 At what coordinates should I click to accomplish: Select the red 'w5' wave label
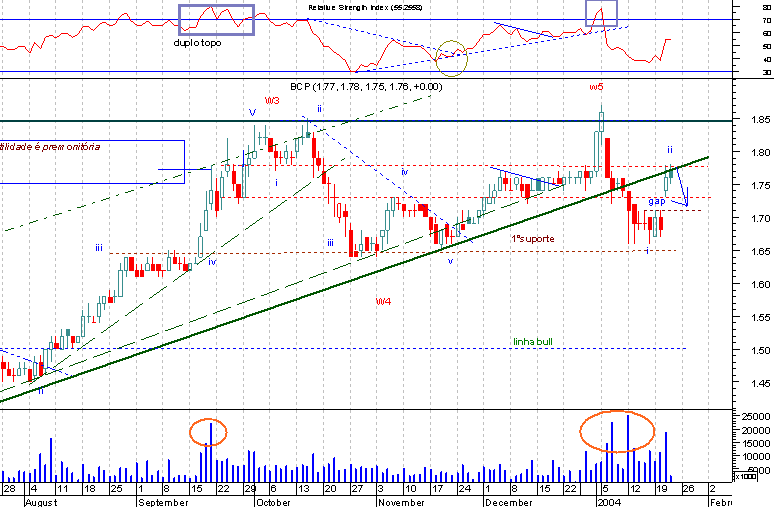pos(596,87)
